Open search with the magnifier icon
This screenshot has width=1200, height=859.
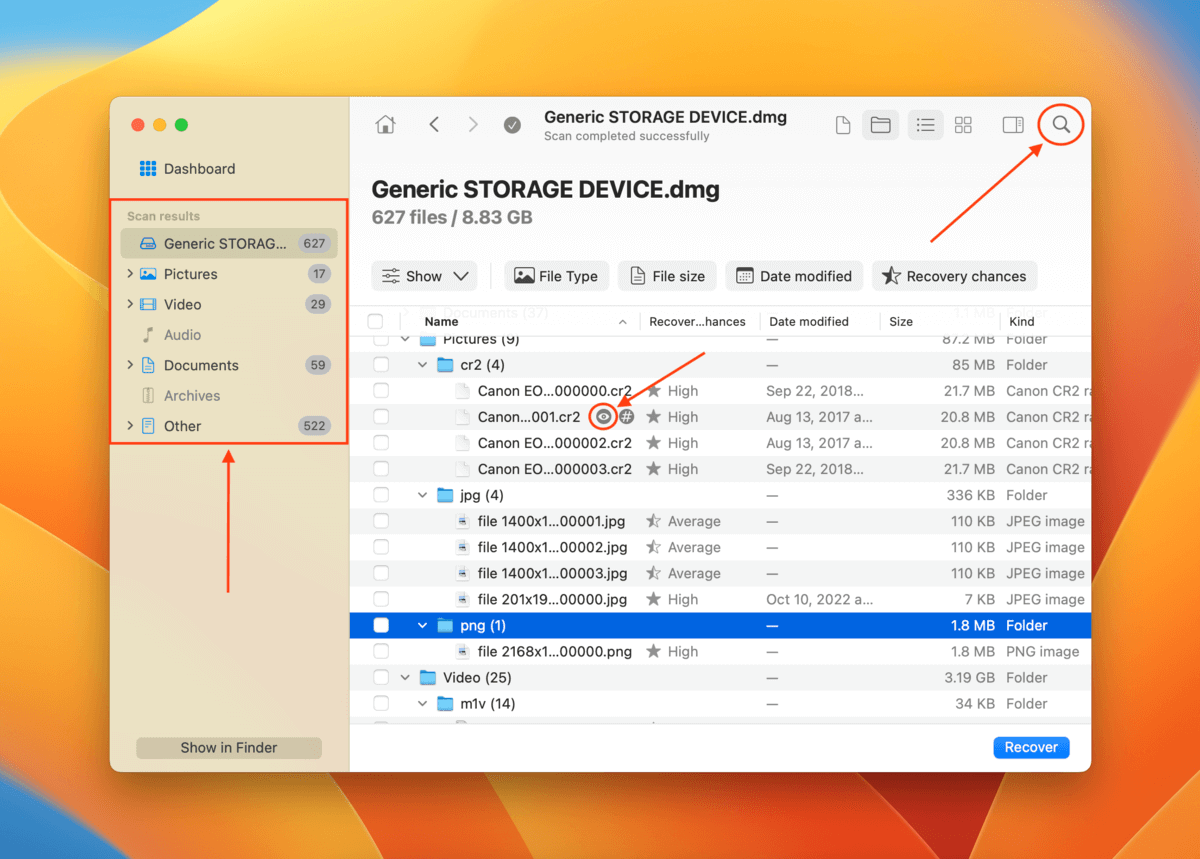tap(1062, 125)
